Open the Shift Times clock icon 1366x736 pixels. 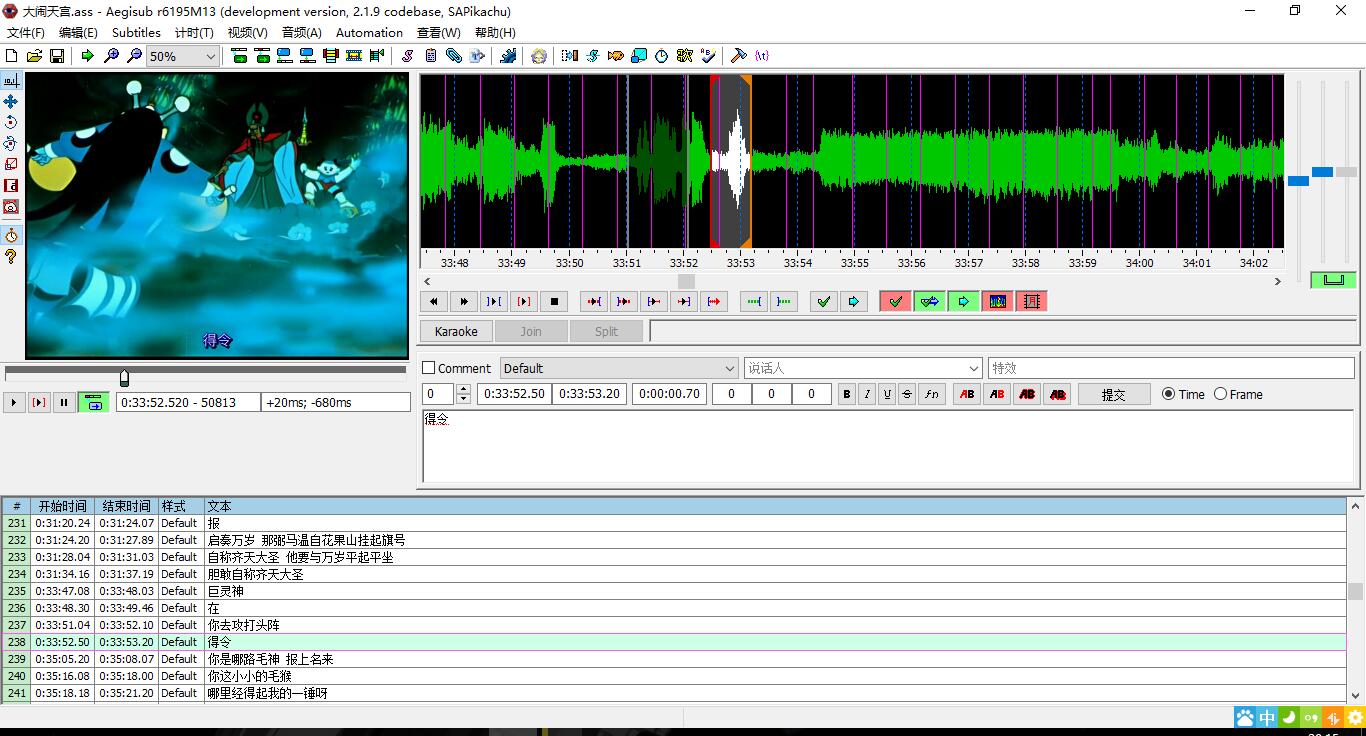tap(662, 56)
